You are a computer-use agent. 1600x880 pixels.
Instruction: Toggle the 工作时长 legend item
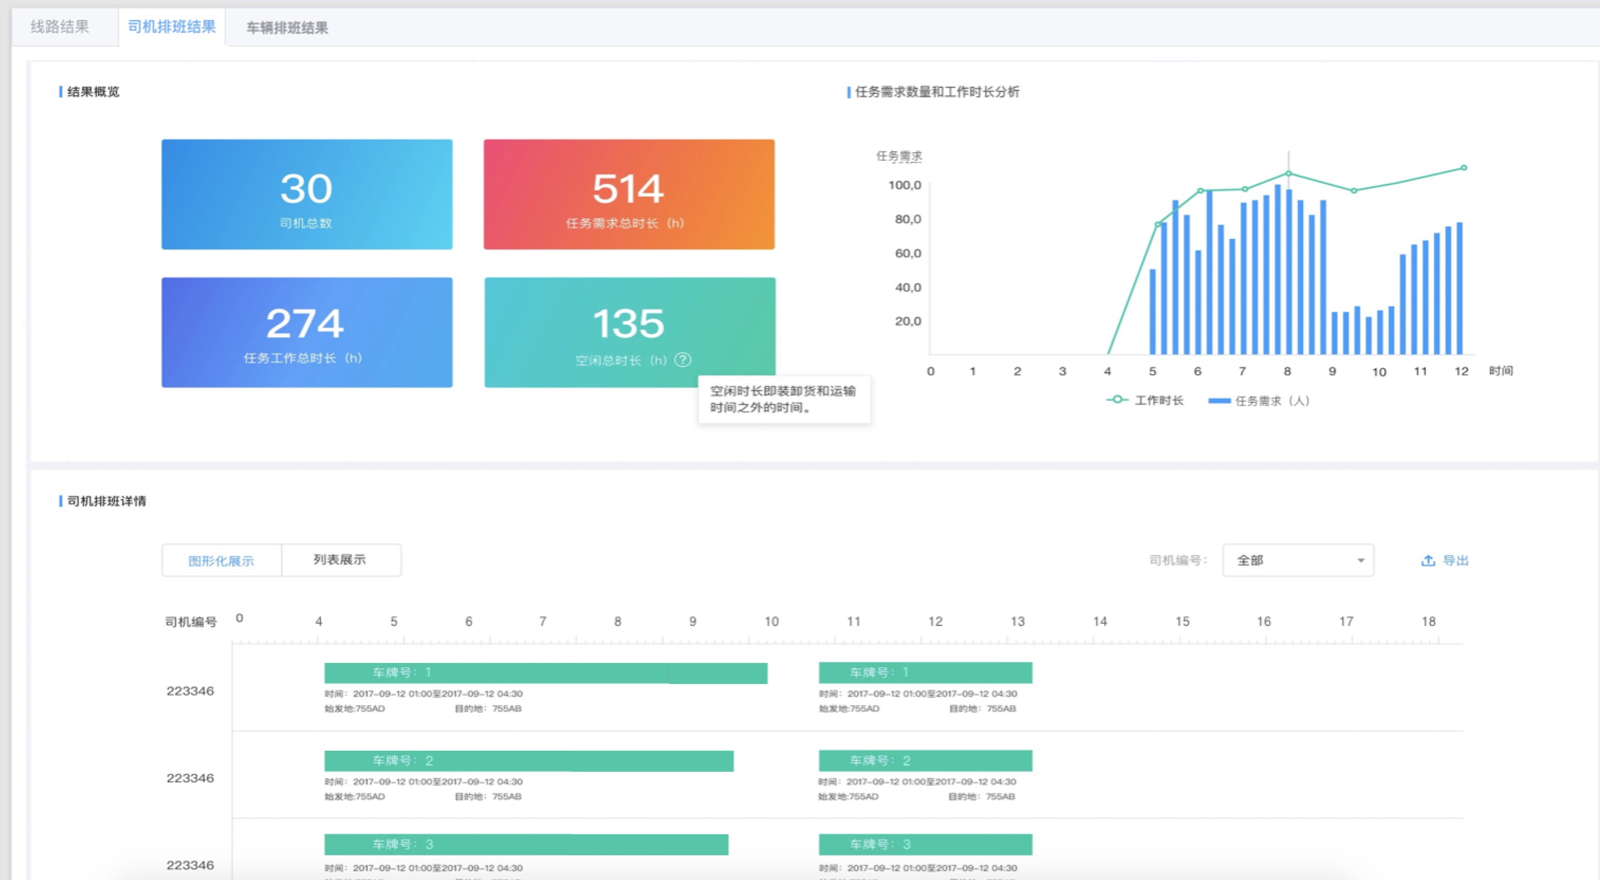[1145, 400]
